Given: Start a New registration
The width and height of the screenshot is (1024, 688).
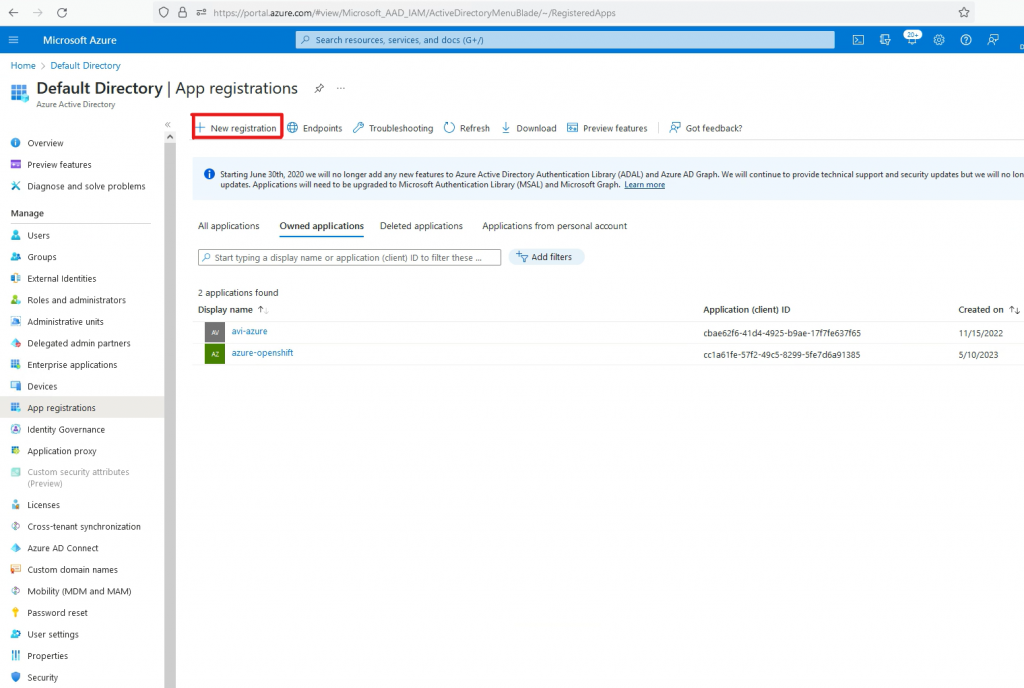Looking at the screenshot, I should (237, 128).
